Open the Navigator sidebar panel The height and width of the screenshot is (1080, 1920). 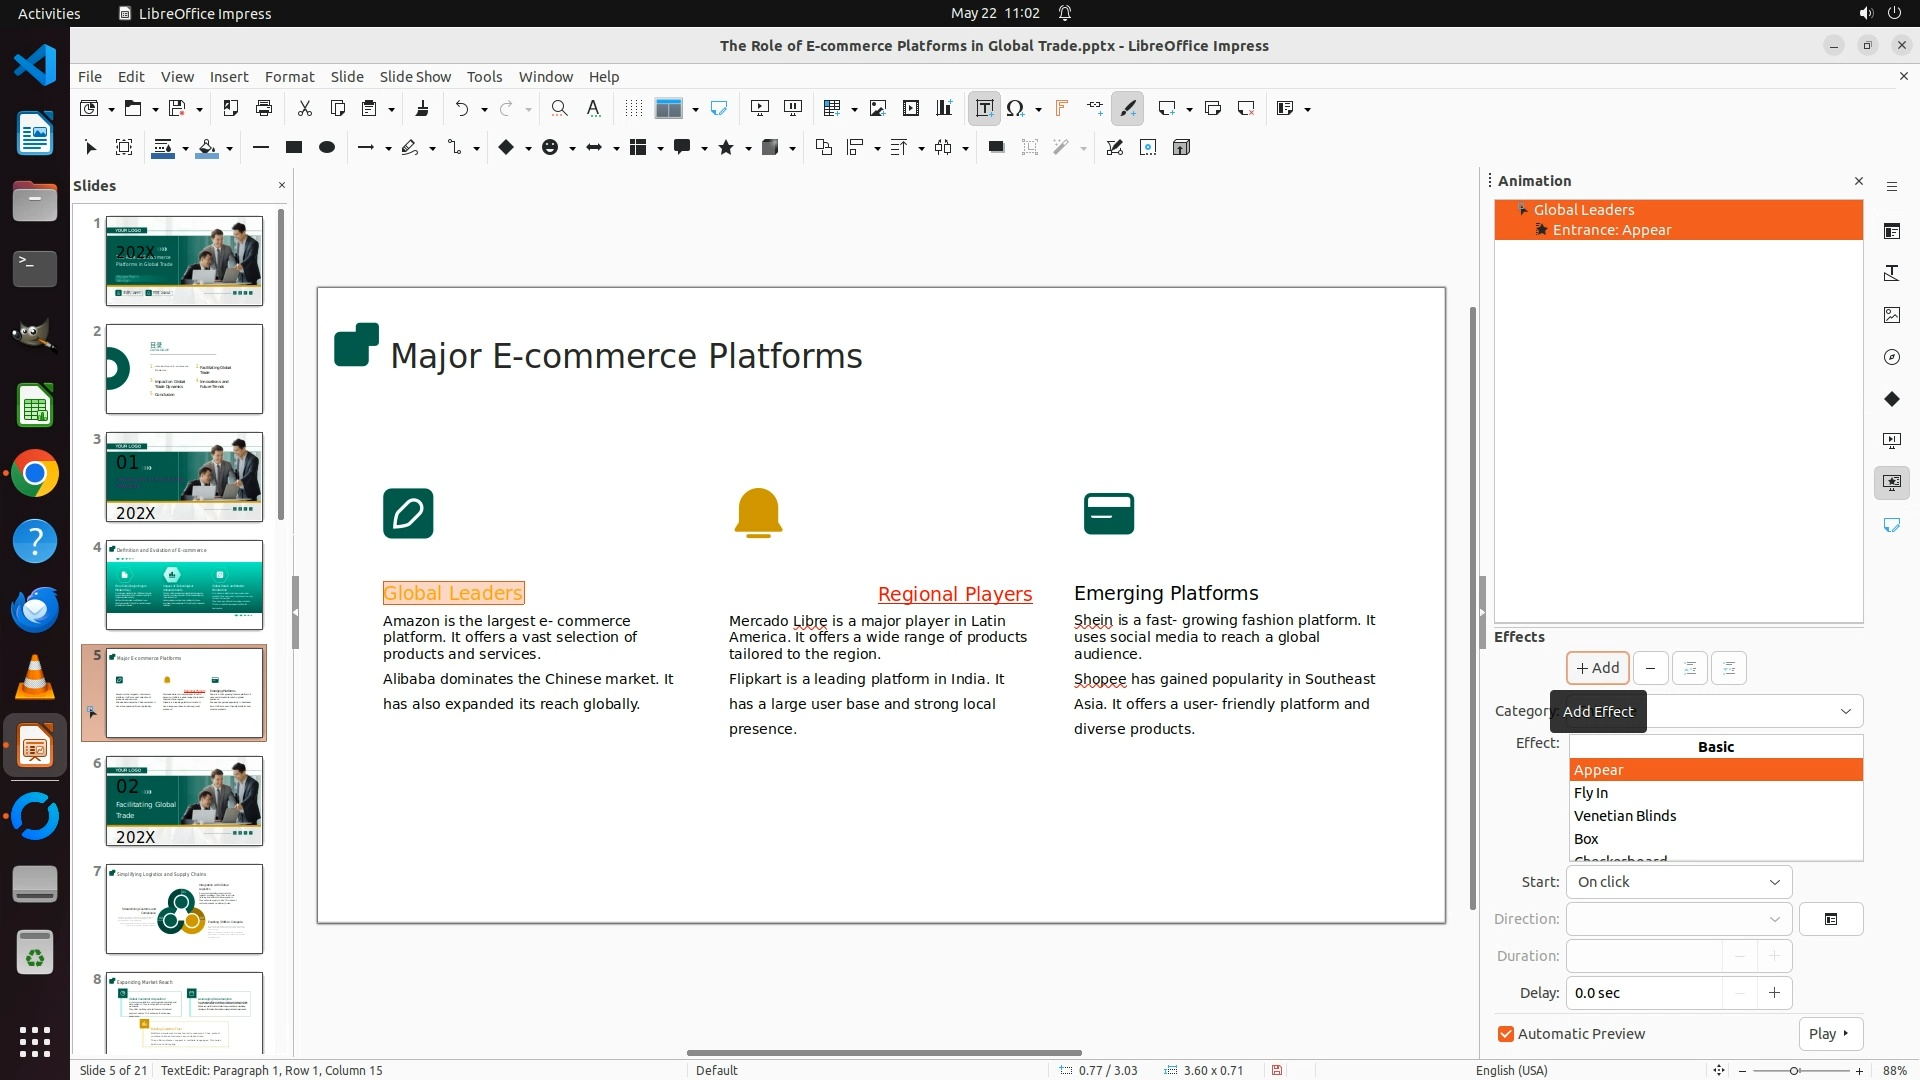point(1891,357)
